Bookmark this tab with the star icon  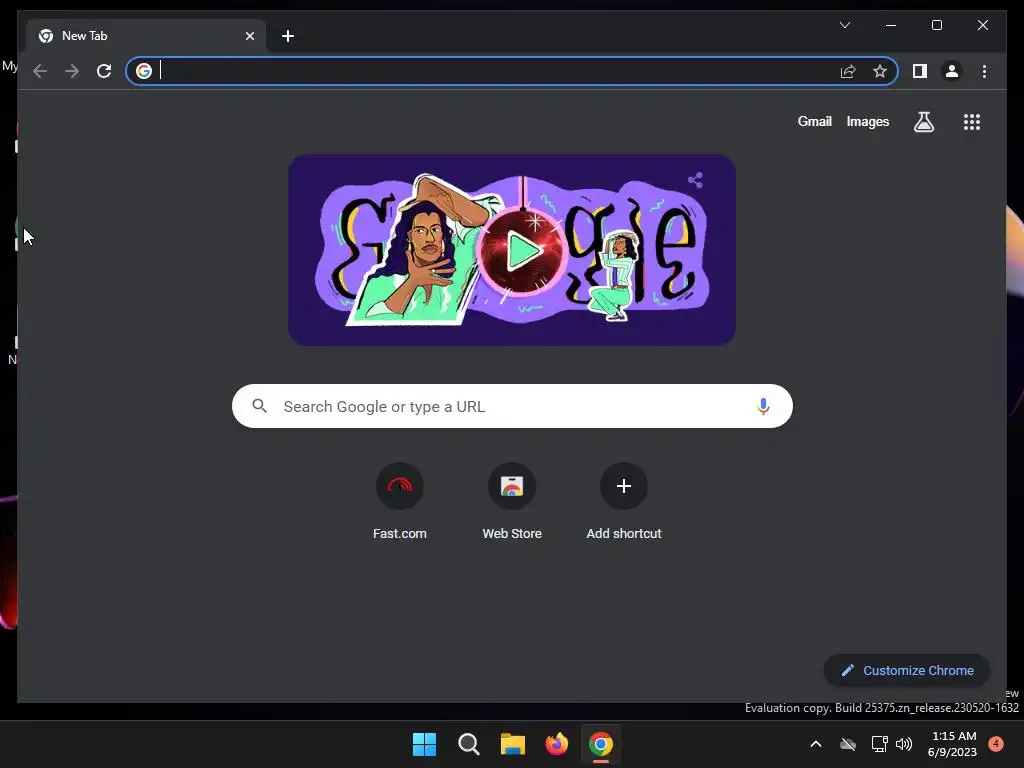pyautogui.click(x=880, y=71)
